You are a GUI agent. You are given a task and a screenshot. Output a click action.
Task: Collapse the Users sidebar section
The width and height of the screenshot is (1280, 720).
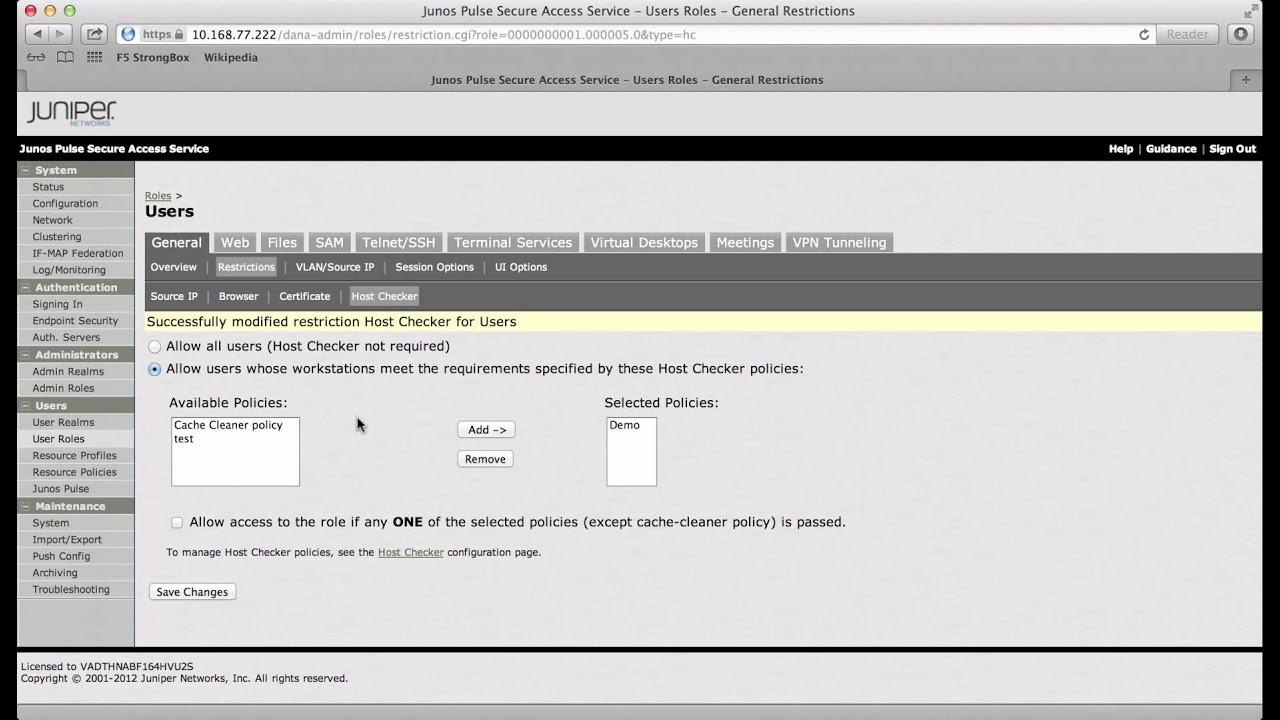click(26, 405)
